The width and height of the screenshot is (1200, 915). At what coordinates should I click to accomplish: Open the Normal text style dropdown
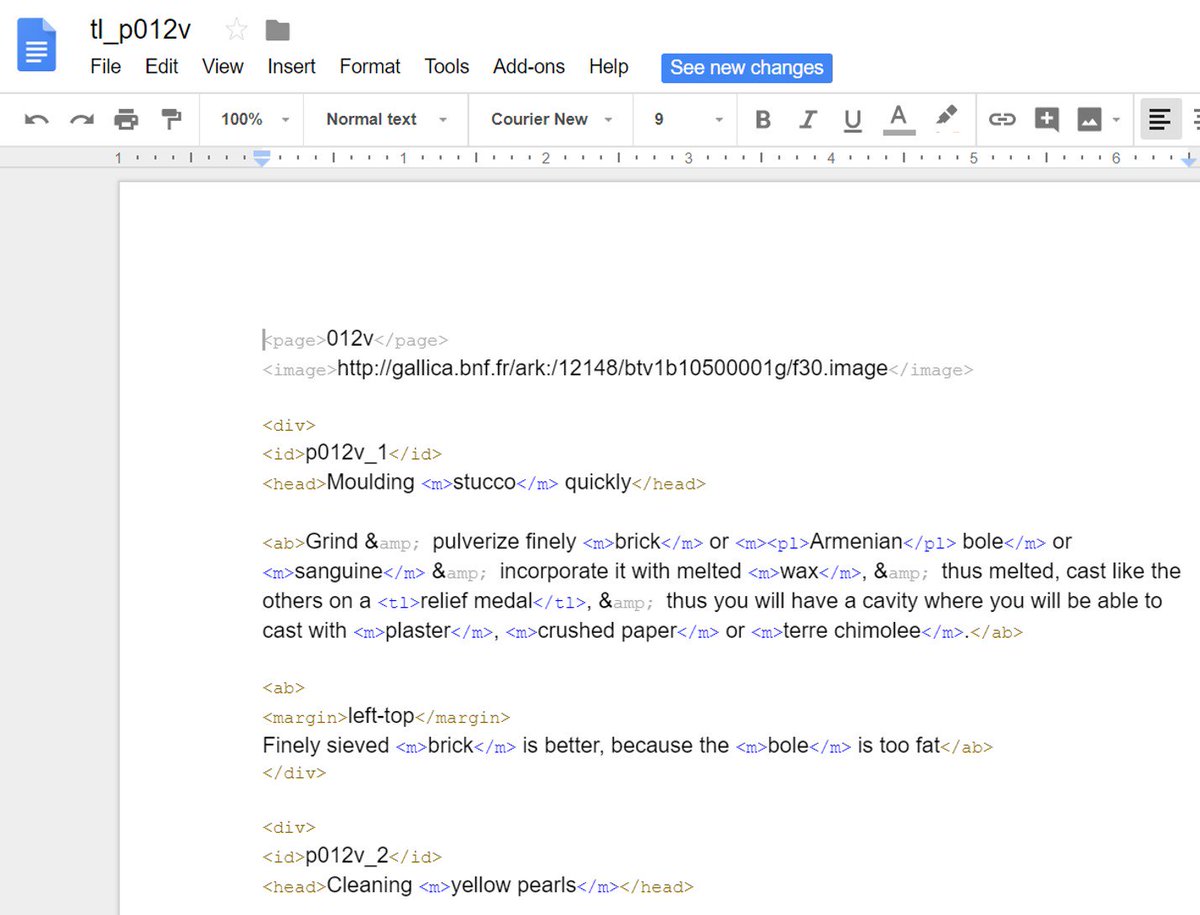point(386,119)
